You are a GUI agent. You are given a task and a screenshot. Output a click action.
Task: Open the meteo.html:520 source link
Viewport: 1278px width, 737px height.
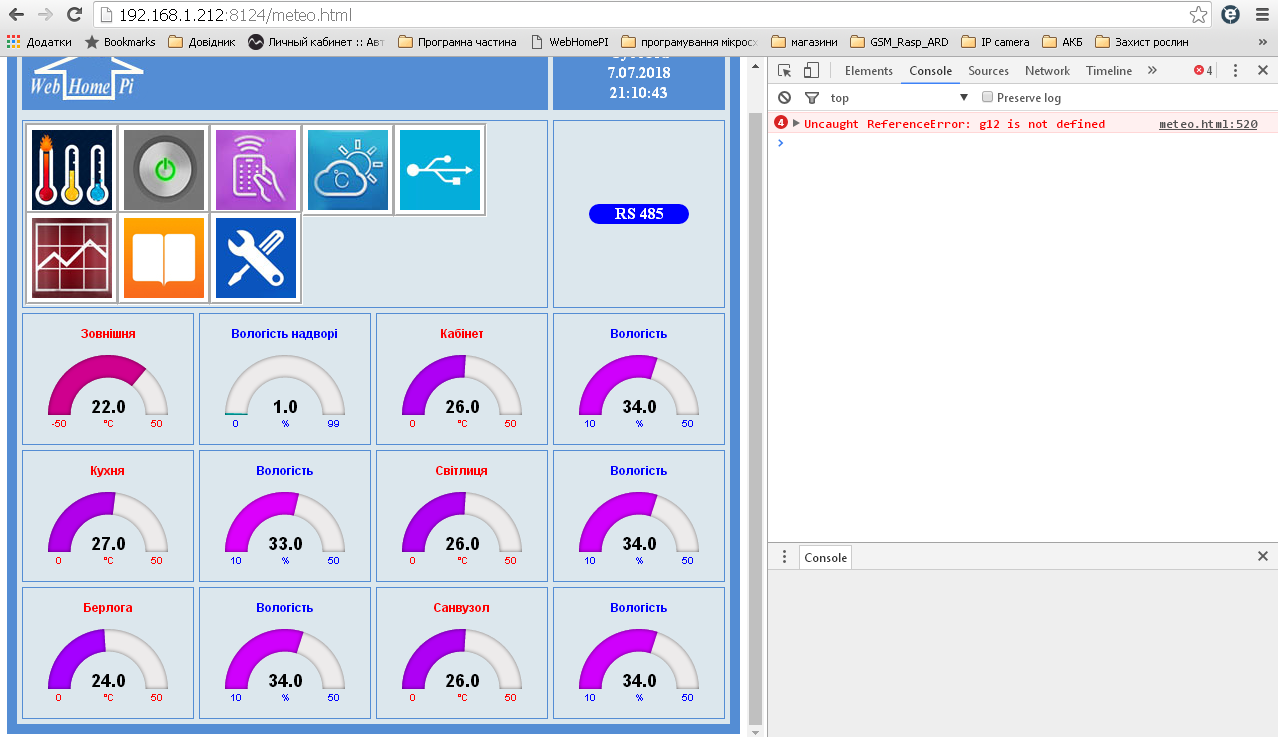tap(1208, 124)
